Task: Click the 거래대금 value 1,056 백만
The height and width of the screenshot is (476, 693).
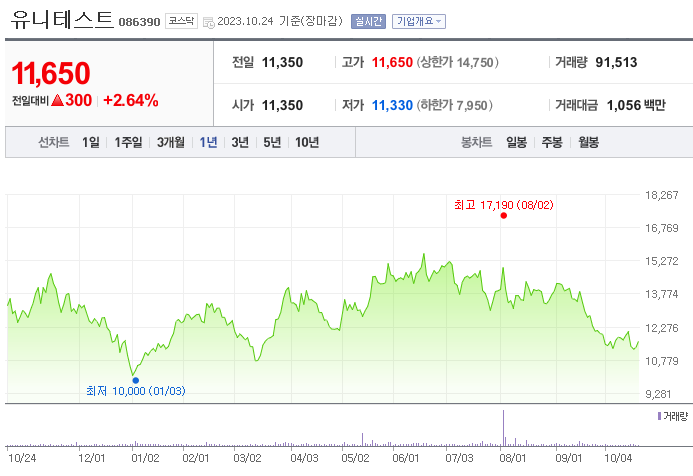Action: pos(636,105)
